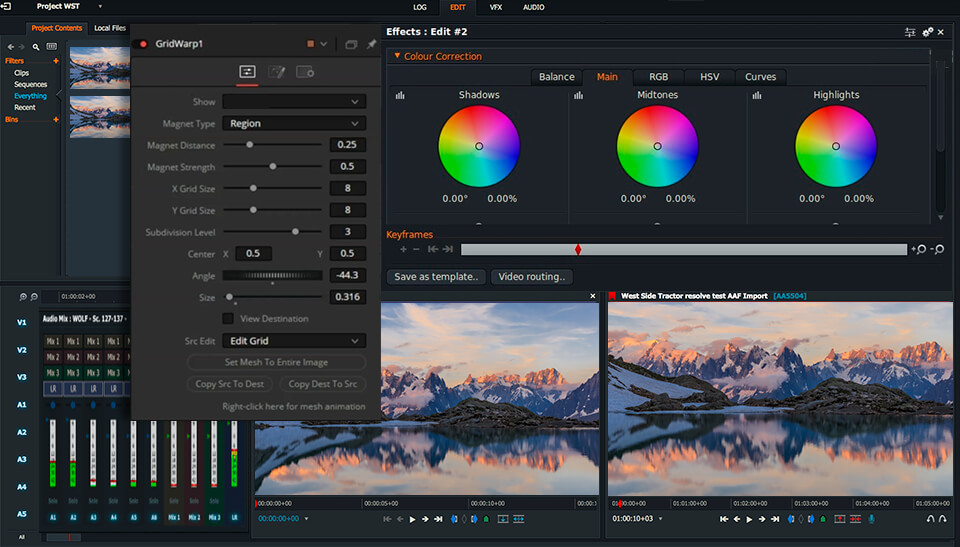Open the GridWarp1 Settings tab icon
Viewport: 960px width, 547px height.
coord(305,72)
